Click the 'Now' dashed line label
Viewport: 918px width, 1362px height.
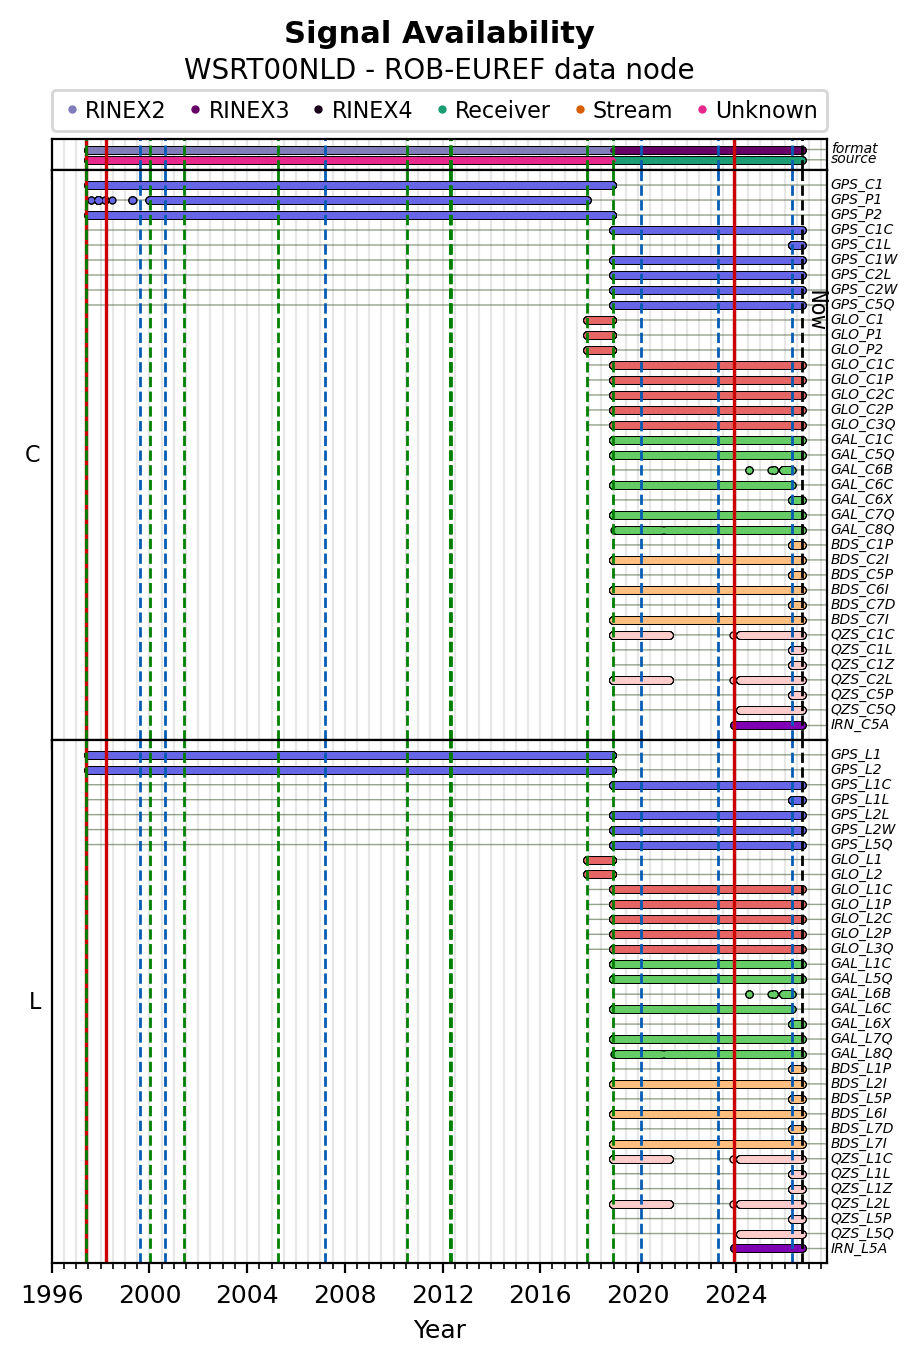click(x=817, y=310)
